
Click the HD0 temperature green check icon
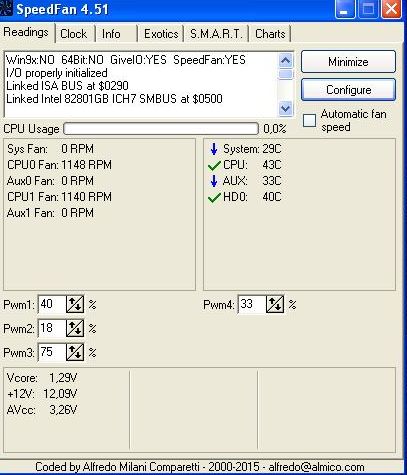214,198
